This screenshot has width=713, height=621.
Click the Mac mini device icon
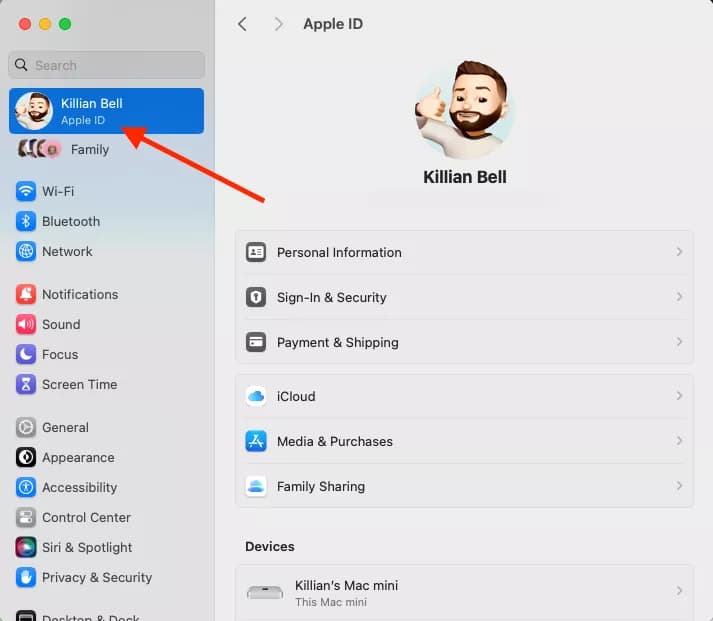[265, 592]
